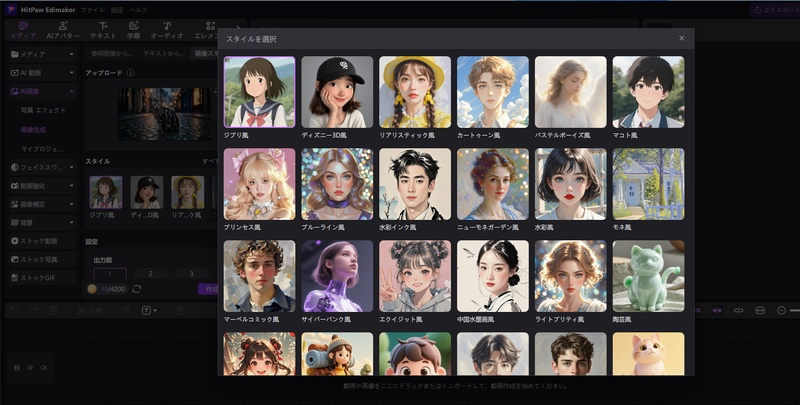
Task: Close the スタイルを選択 dialog
Action: coord(682,38)
